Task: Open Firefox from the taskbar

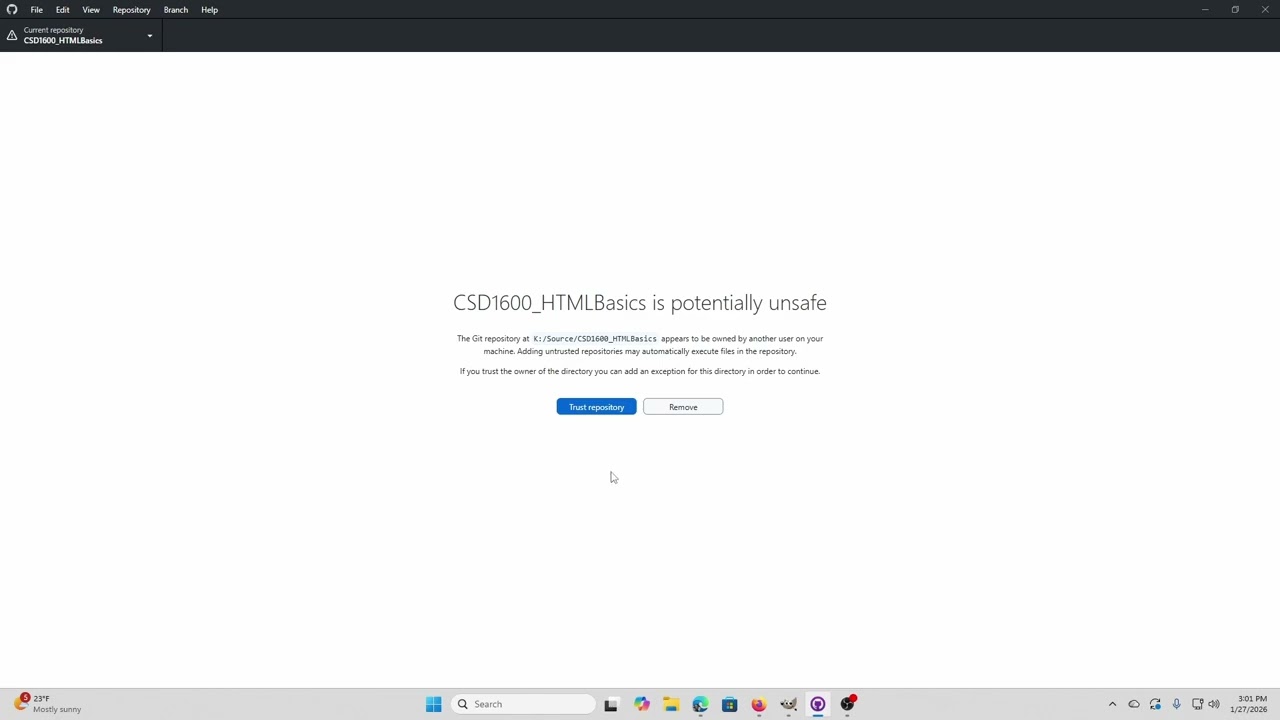Action: coord(759,704)
